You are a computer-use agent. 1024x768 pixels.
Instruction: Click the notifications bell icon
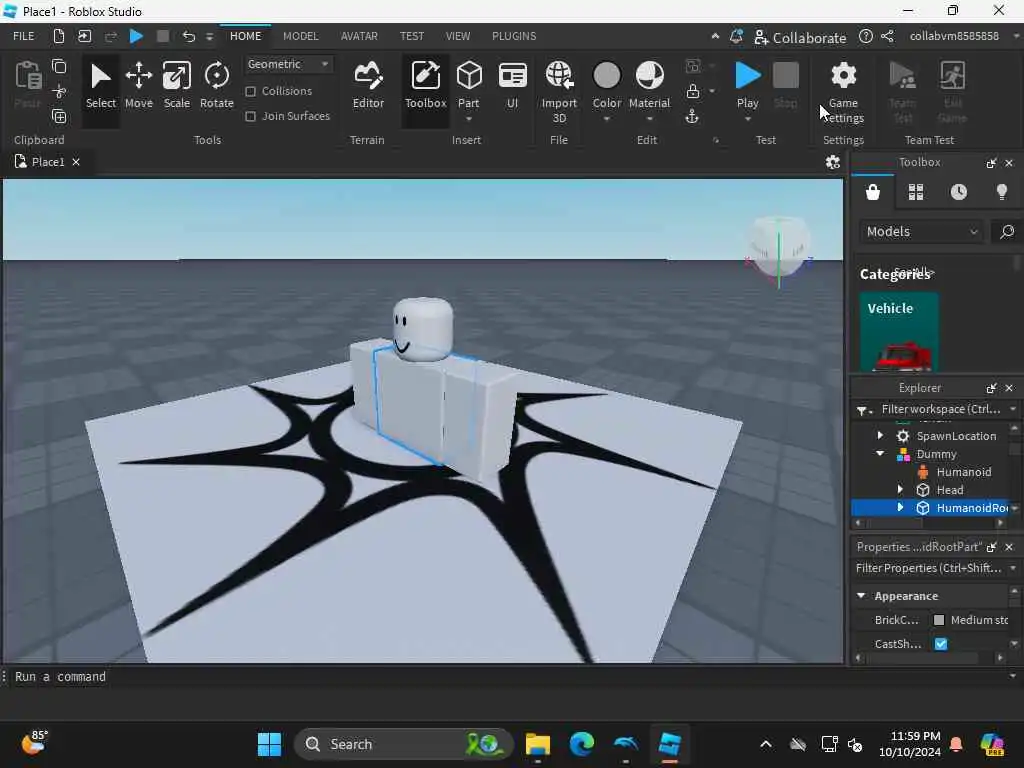pyautogui.click(x=736, y=37)
